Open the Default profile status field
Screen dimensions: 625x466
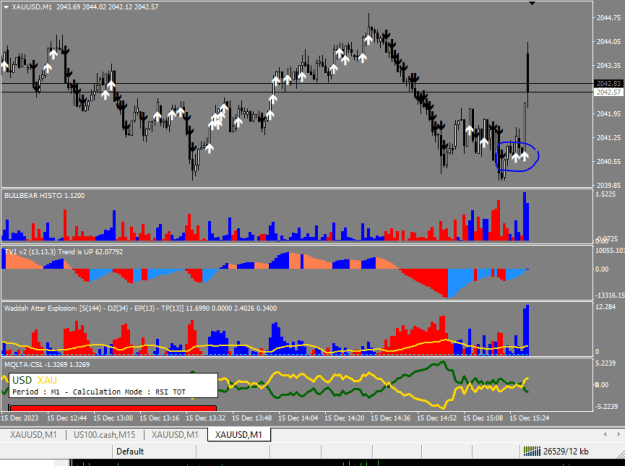(130, 451)
